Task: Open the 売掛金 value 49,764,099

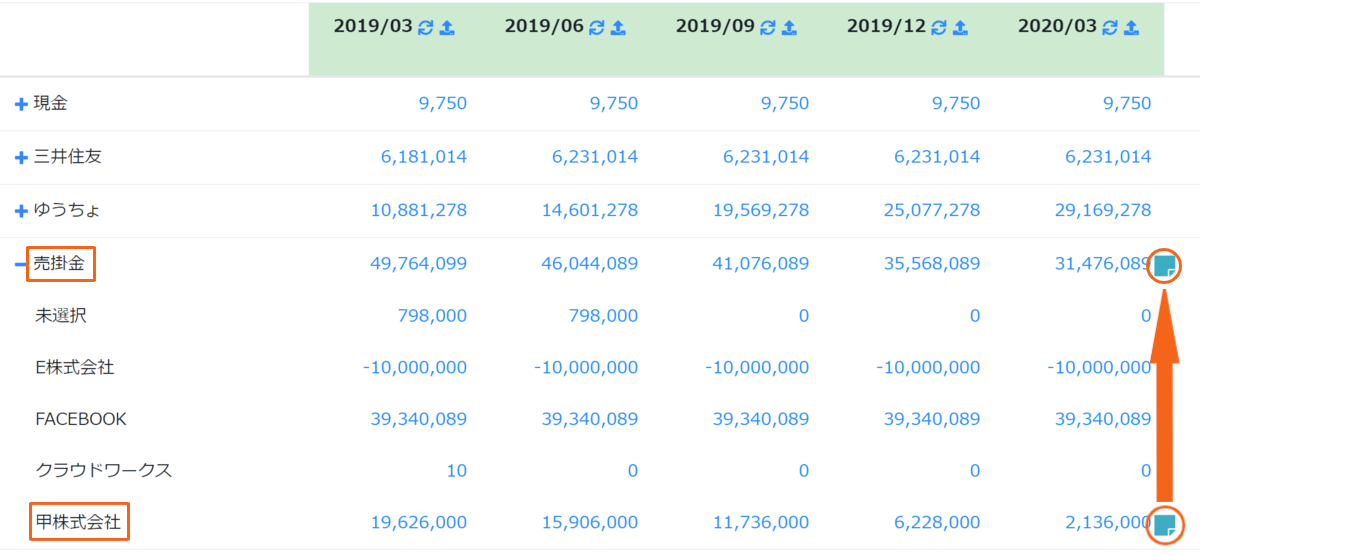Action: click(x=418, y=264)
